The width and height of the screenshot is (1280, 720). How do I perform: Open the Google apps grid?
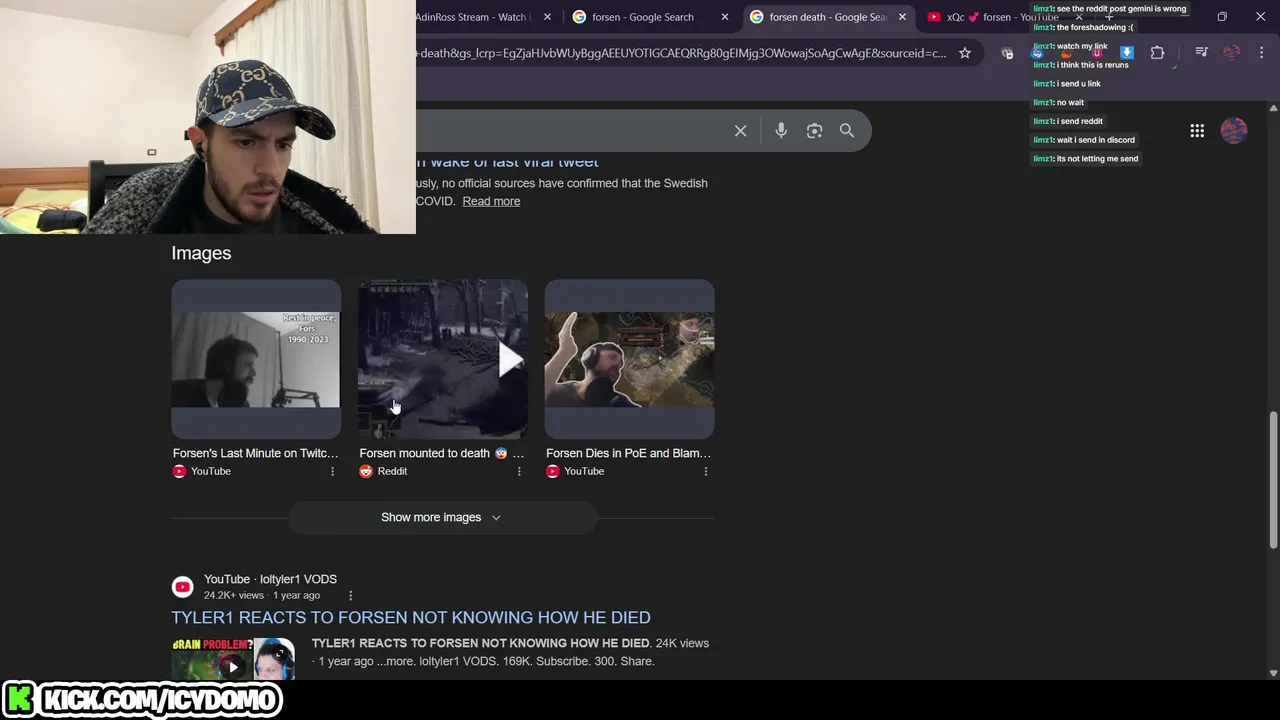coord(1197,131)
